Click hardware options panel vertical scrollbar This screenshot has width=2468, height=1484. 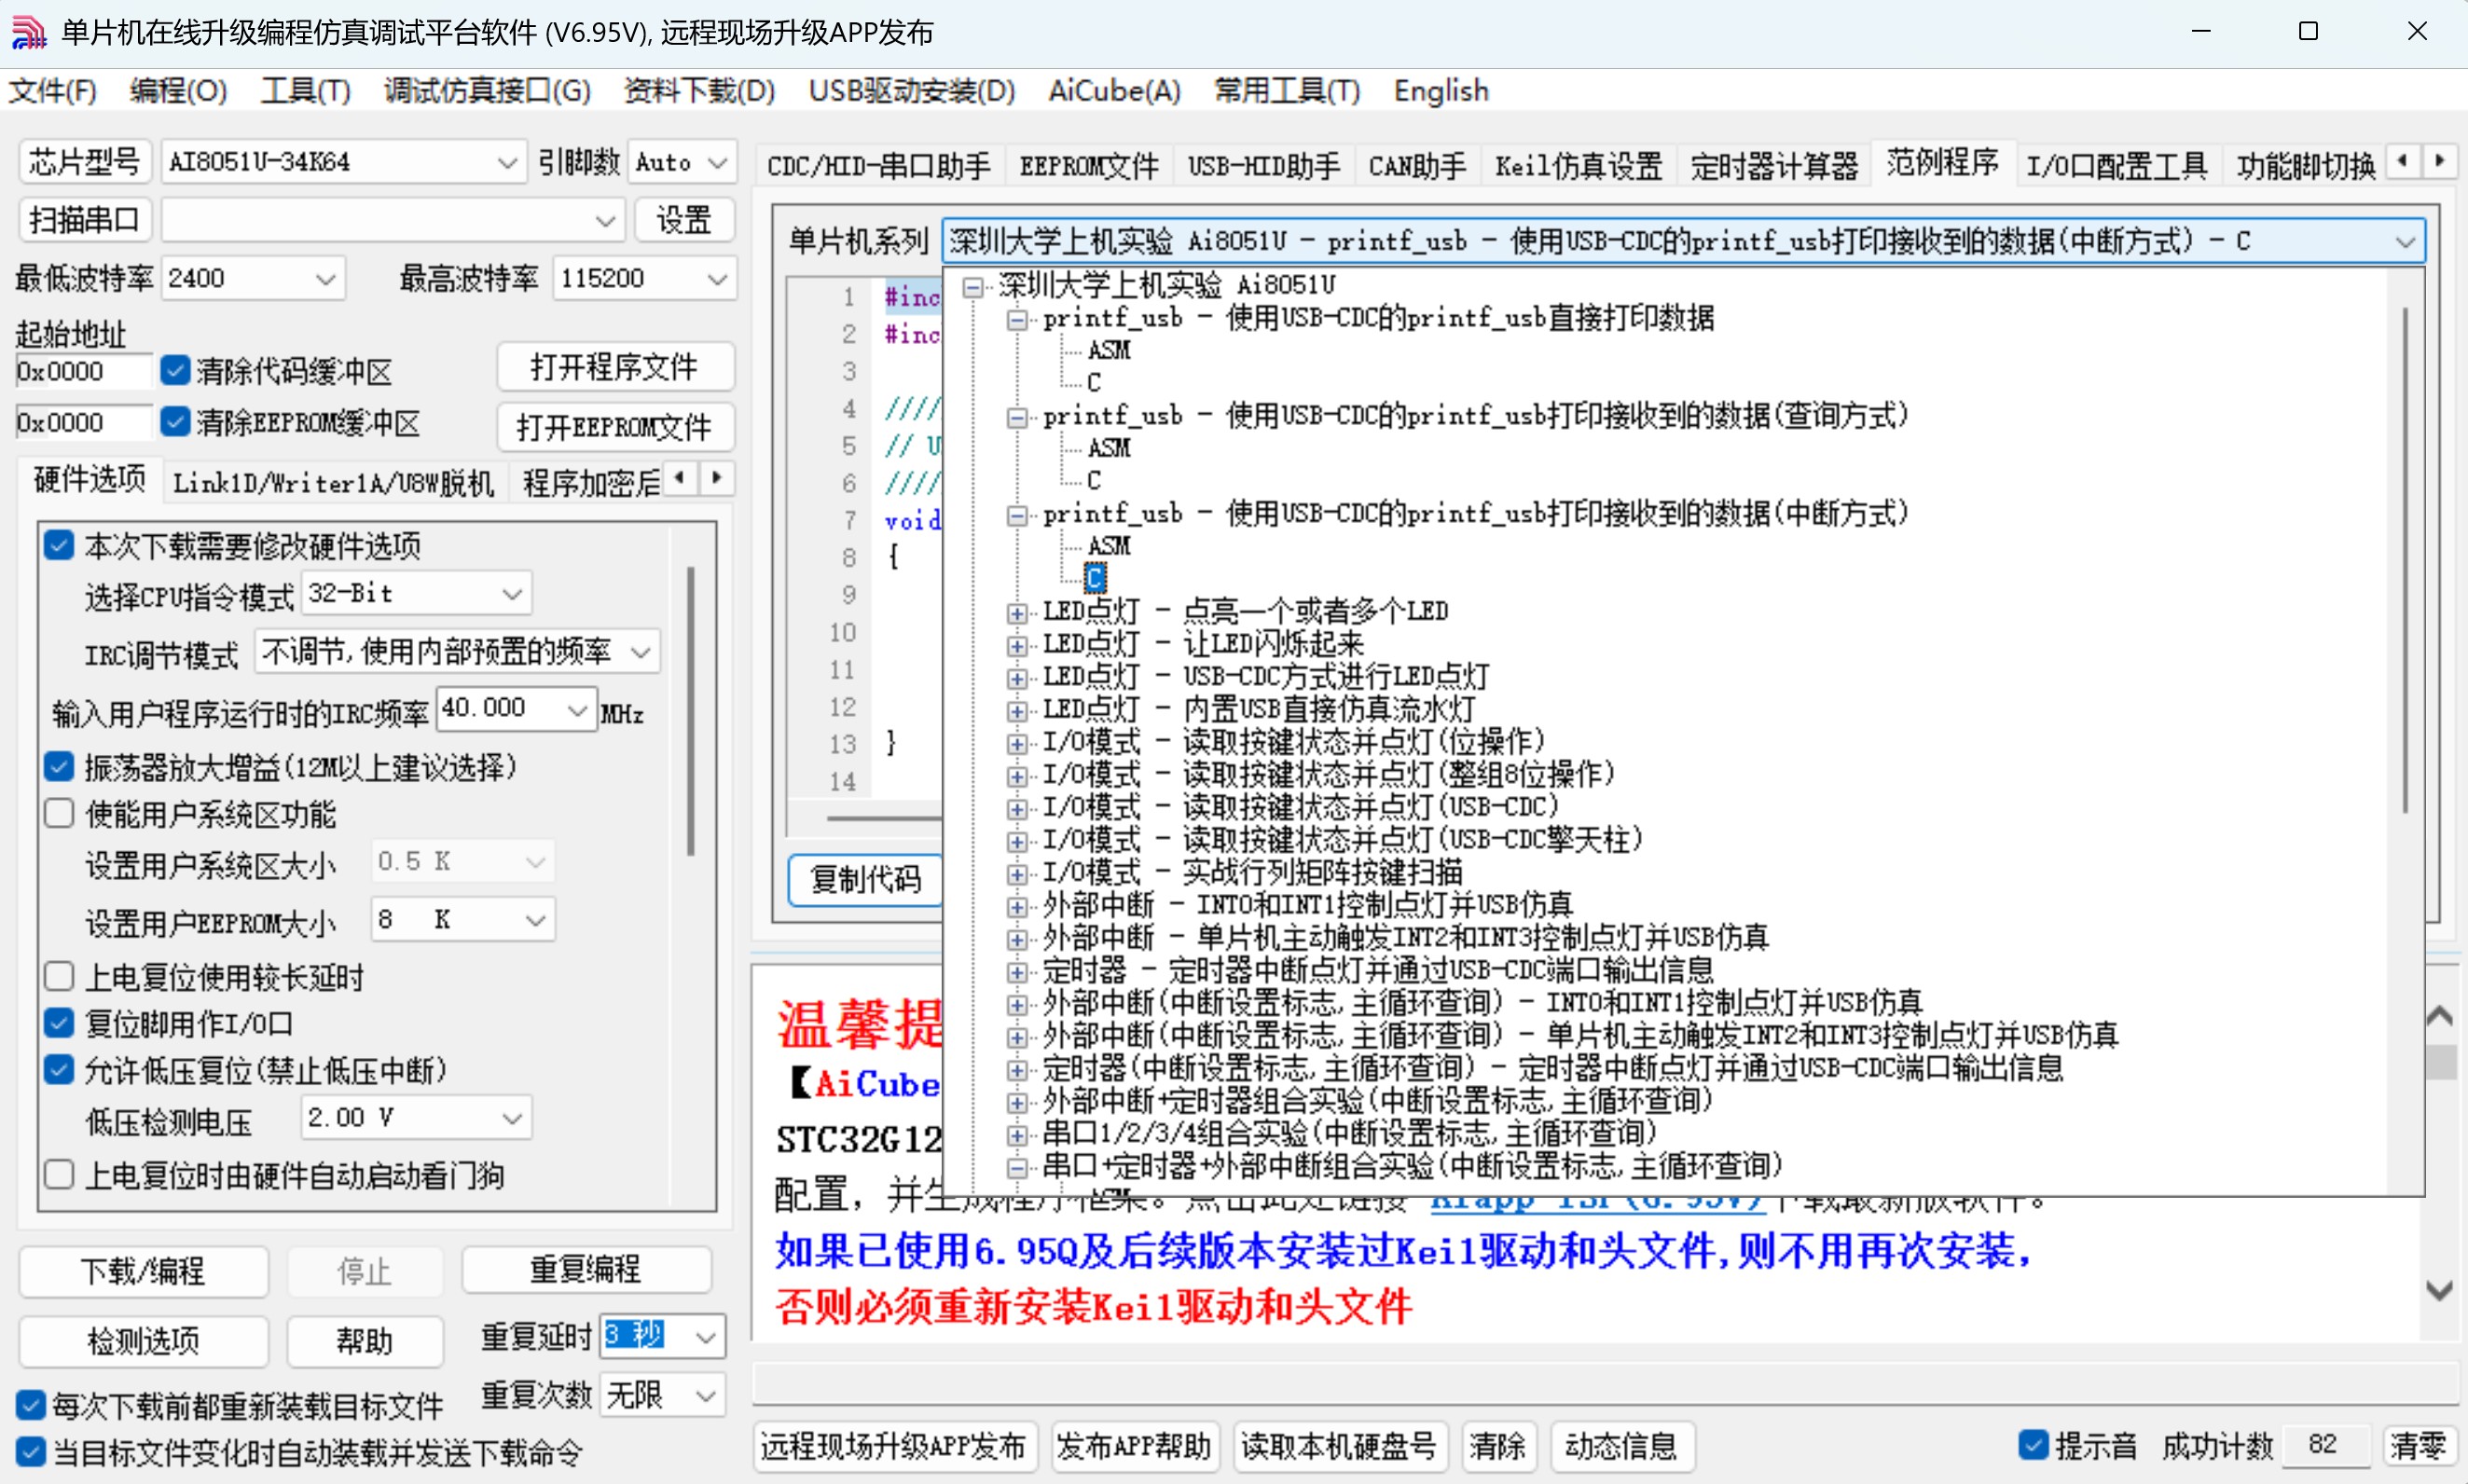(x=690, y=710)
